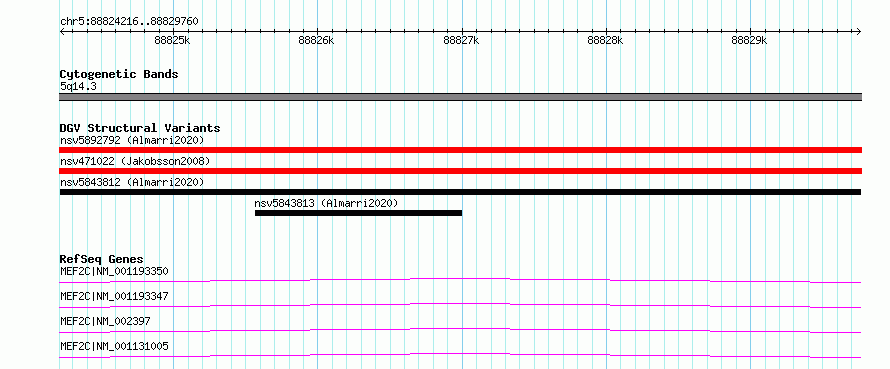This screenshot has width=890, height=369.
Task: Click the long black bar under nsv5843812
Action: click(x=460, y=192)
